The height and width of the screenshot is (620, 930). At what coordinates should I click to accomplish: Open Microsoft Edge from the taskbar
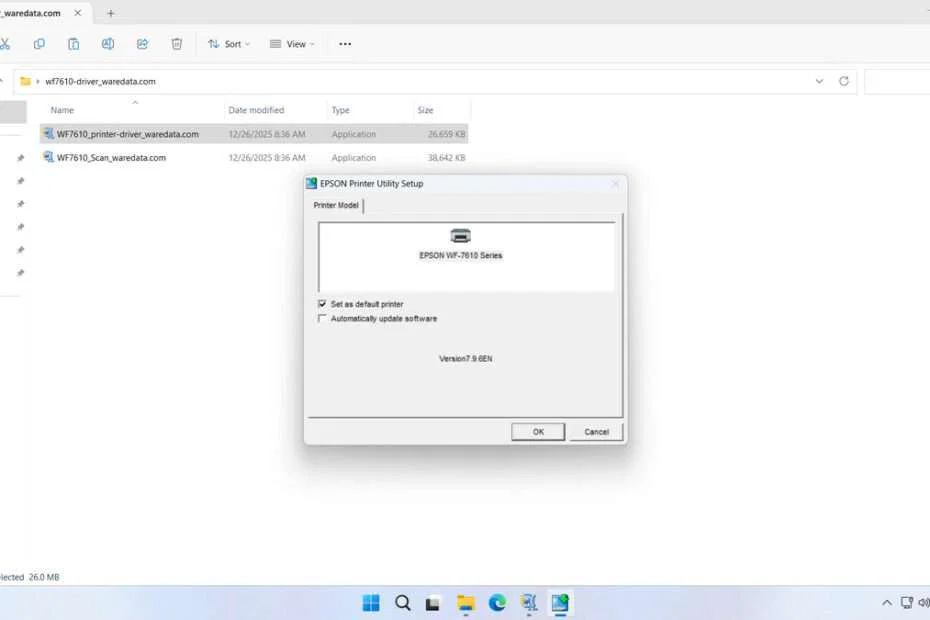pos(497,603)
